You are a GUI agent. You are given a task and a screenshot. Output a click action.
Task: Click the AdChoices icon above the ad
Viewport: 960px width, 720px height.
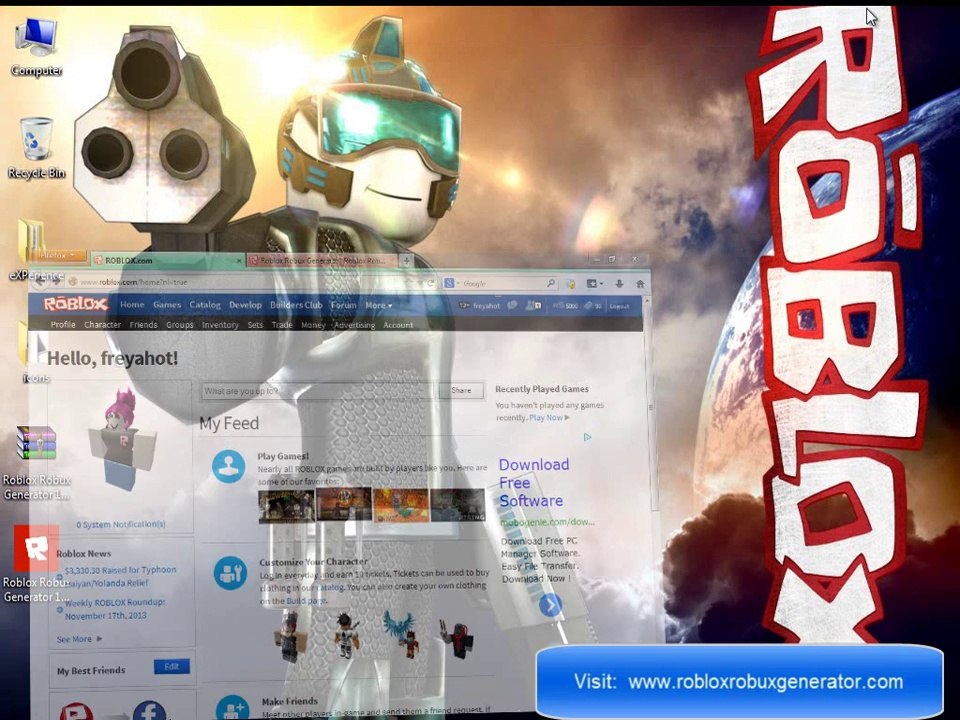(587, 437)
